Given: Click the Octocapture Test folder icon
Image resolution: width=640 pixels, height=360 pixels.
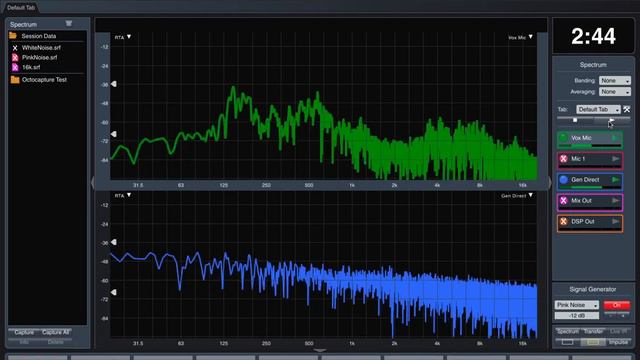Looking at the screenshot, I should (x=15, y=80).
